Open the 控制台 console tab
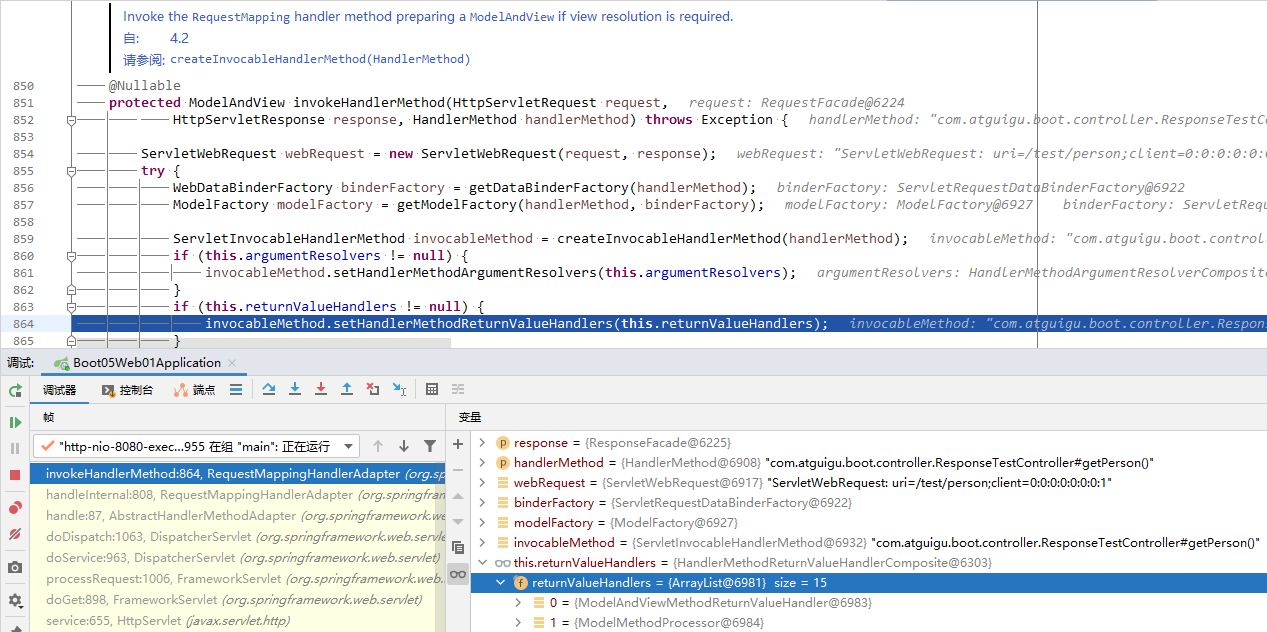 pos(127,390)
